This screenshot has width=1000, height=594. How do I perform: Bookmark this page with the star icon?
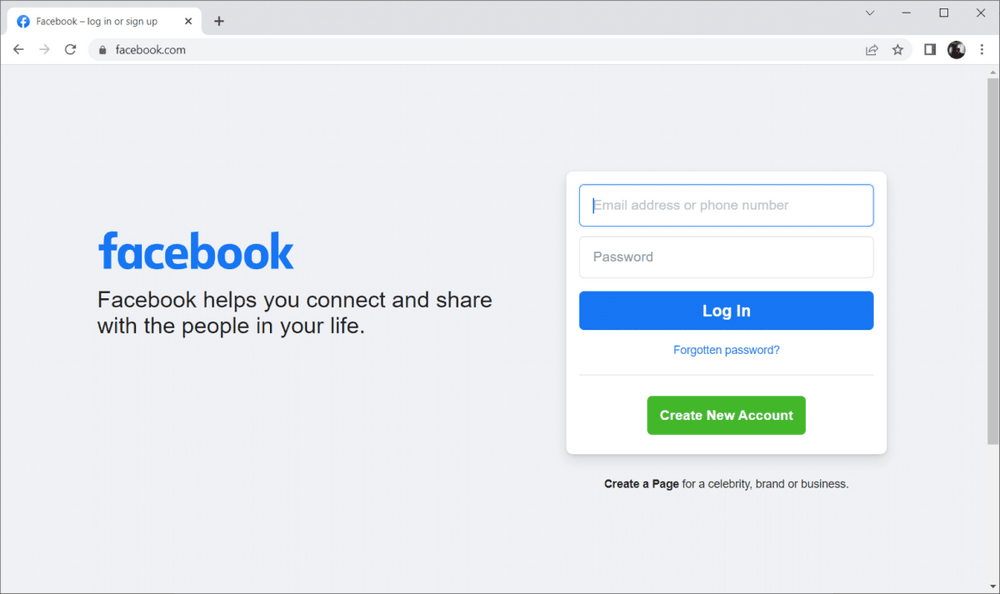[x=898, y=50]
